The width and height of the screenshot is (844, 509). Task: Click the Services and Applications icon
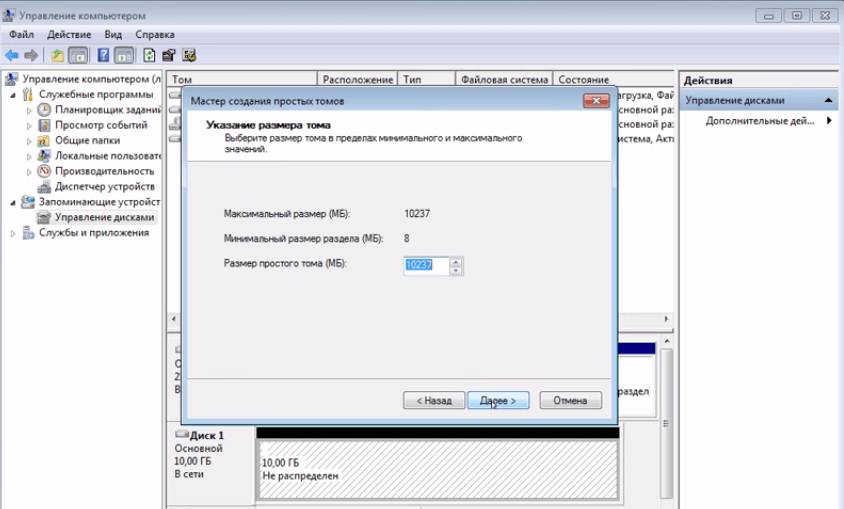click(x=28, y=233)
